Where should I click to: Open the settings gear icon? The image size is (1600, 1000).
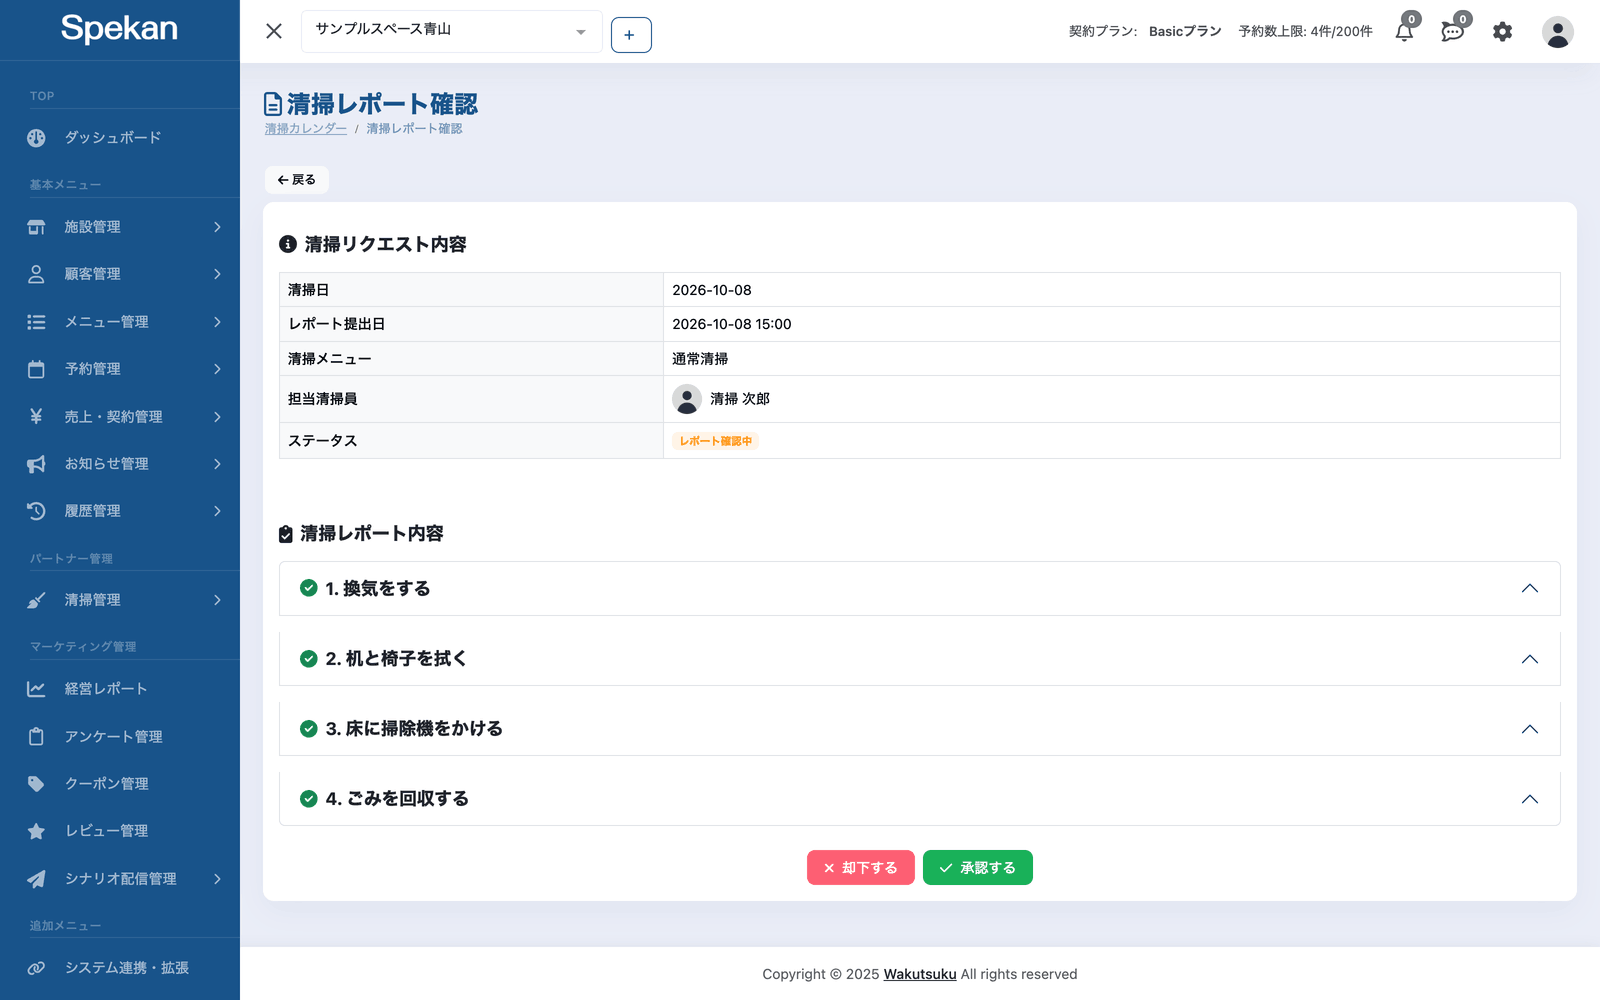tap(1502, 32)
